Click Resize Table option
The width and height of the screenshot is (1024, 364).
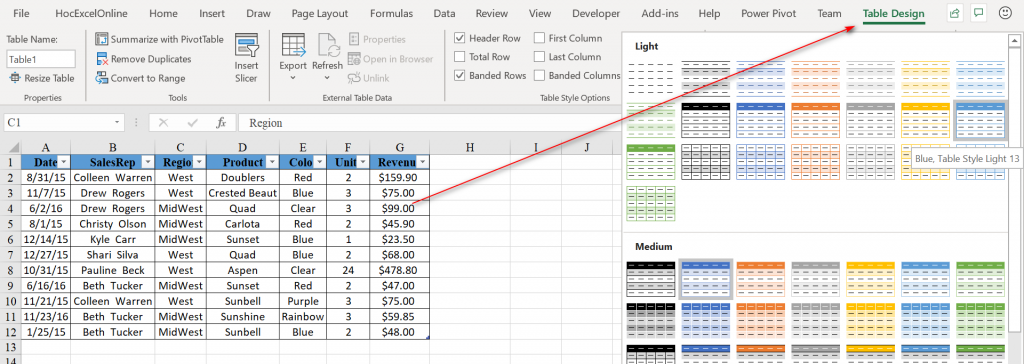[42, 78]
